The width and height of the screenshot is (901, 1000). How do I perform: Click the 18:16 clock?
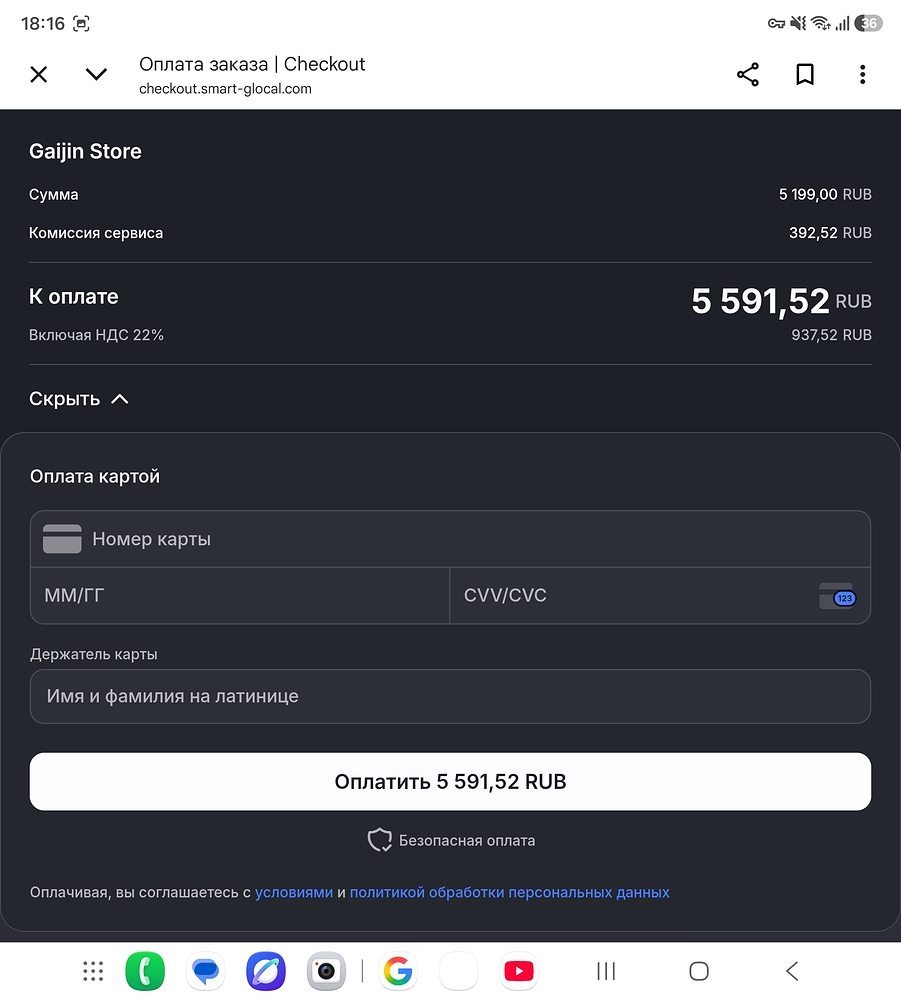tap(43, 24)
